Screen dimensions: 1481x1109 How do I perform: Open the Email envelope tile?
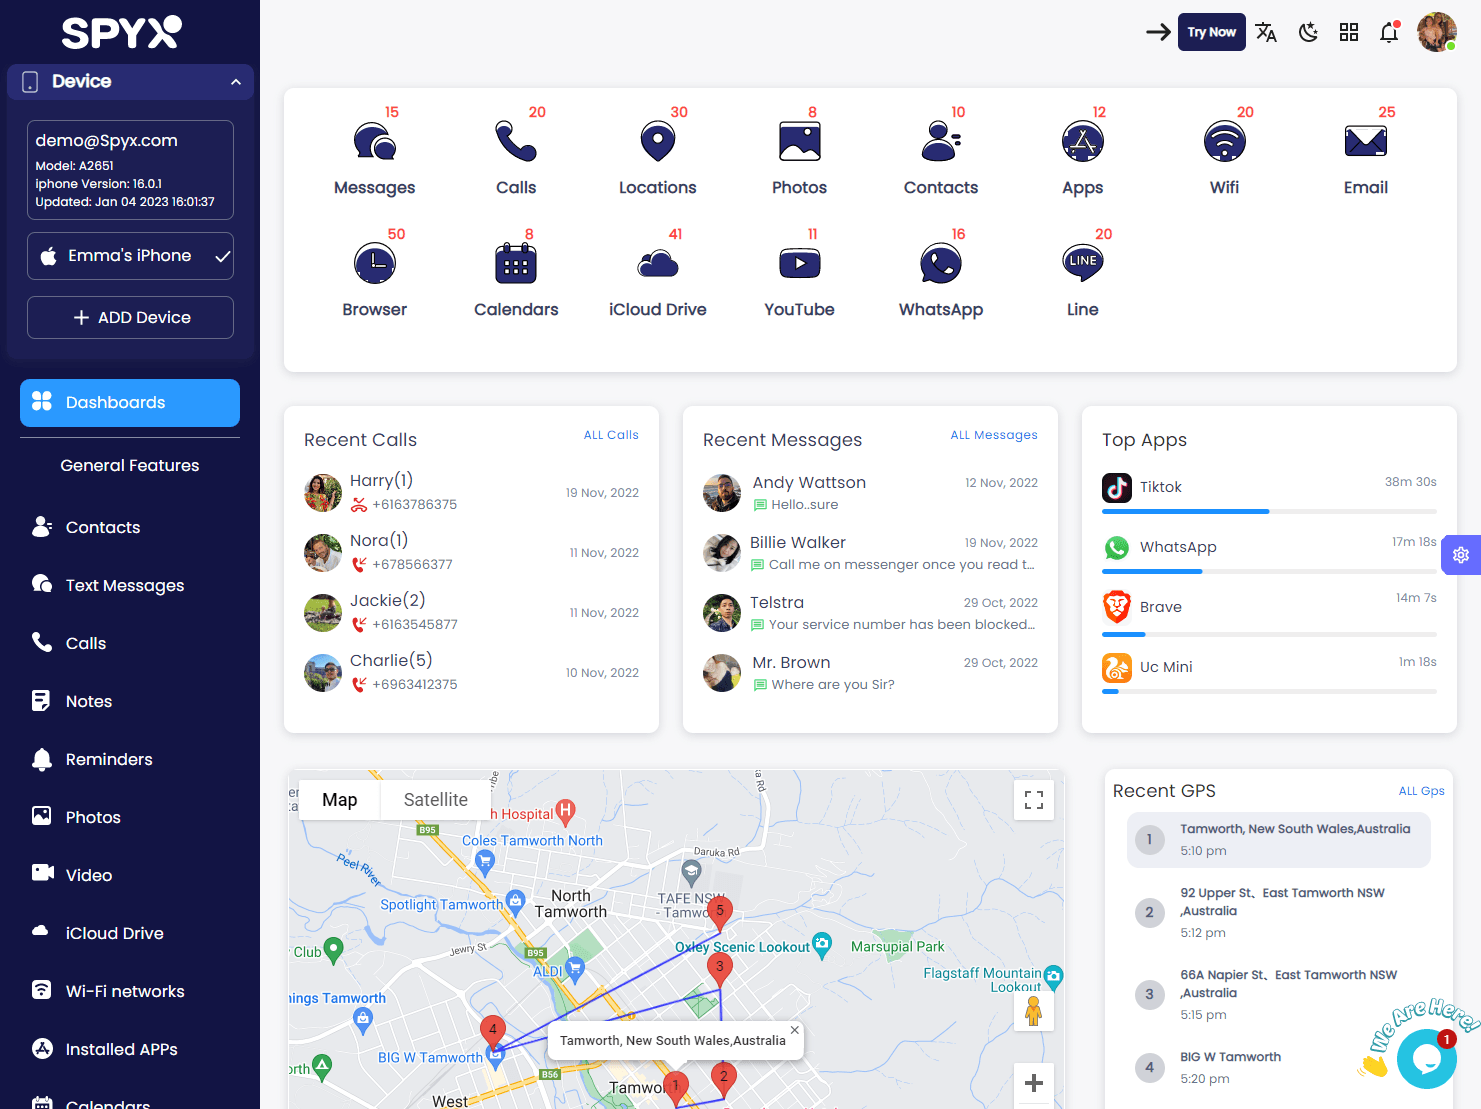point(1366,142)
